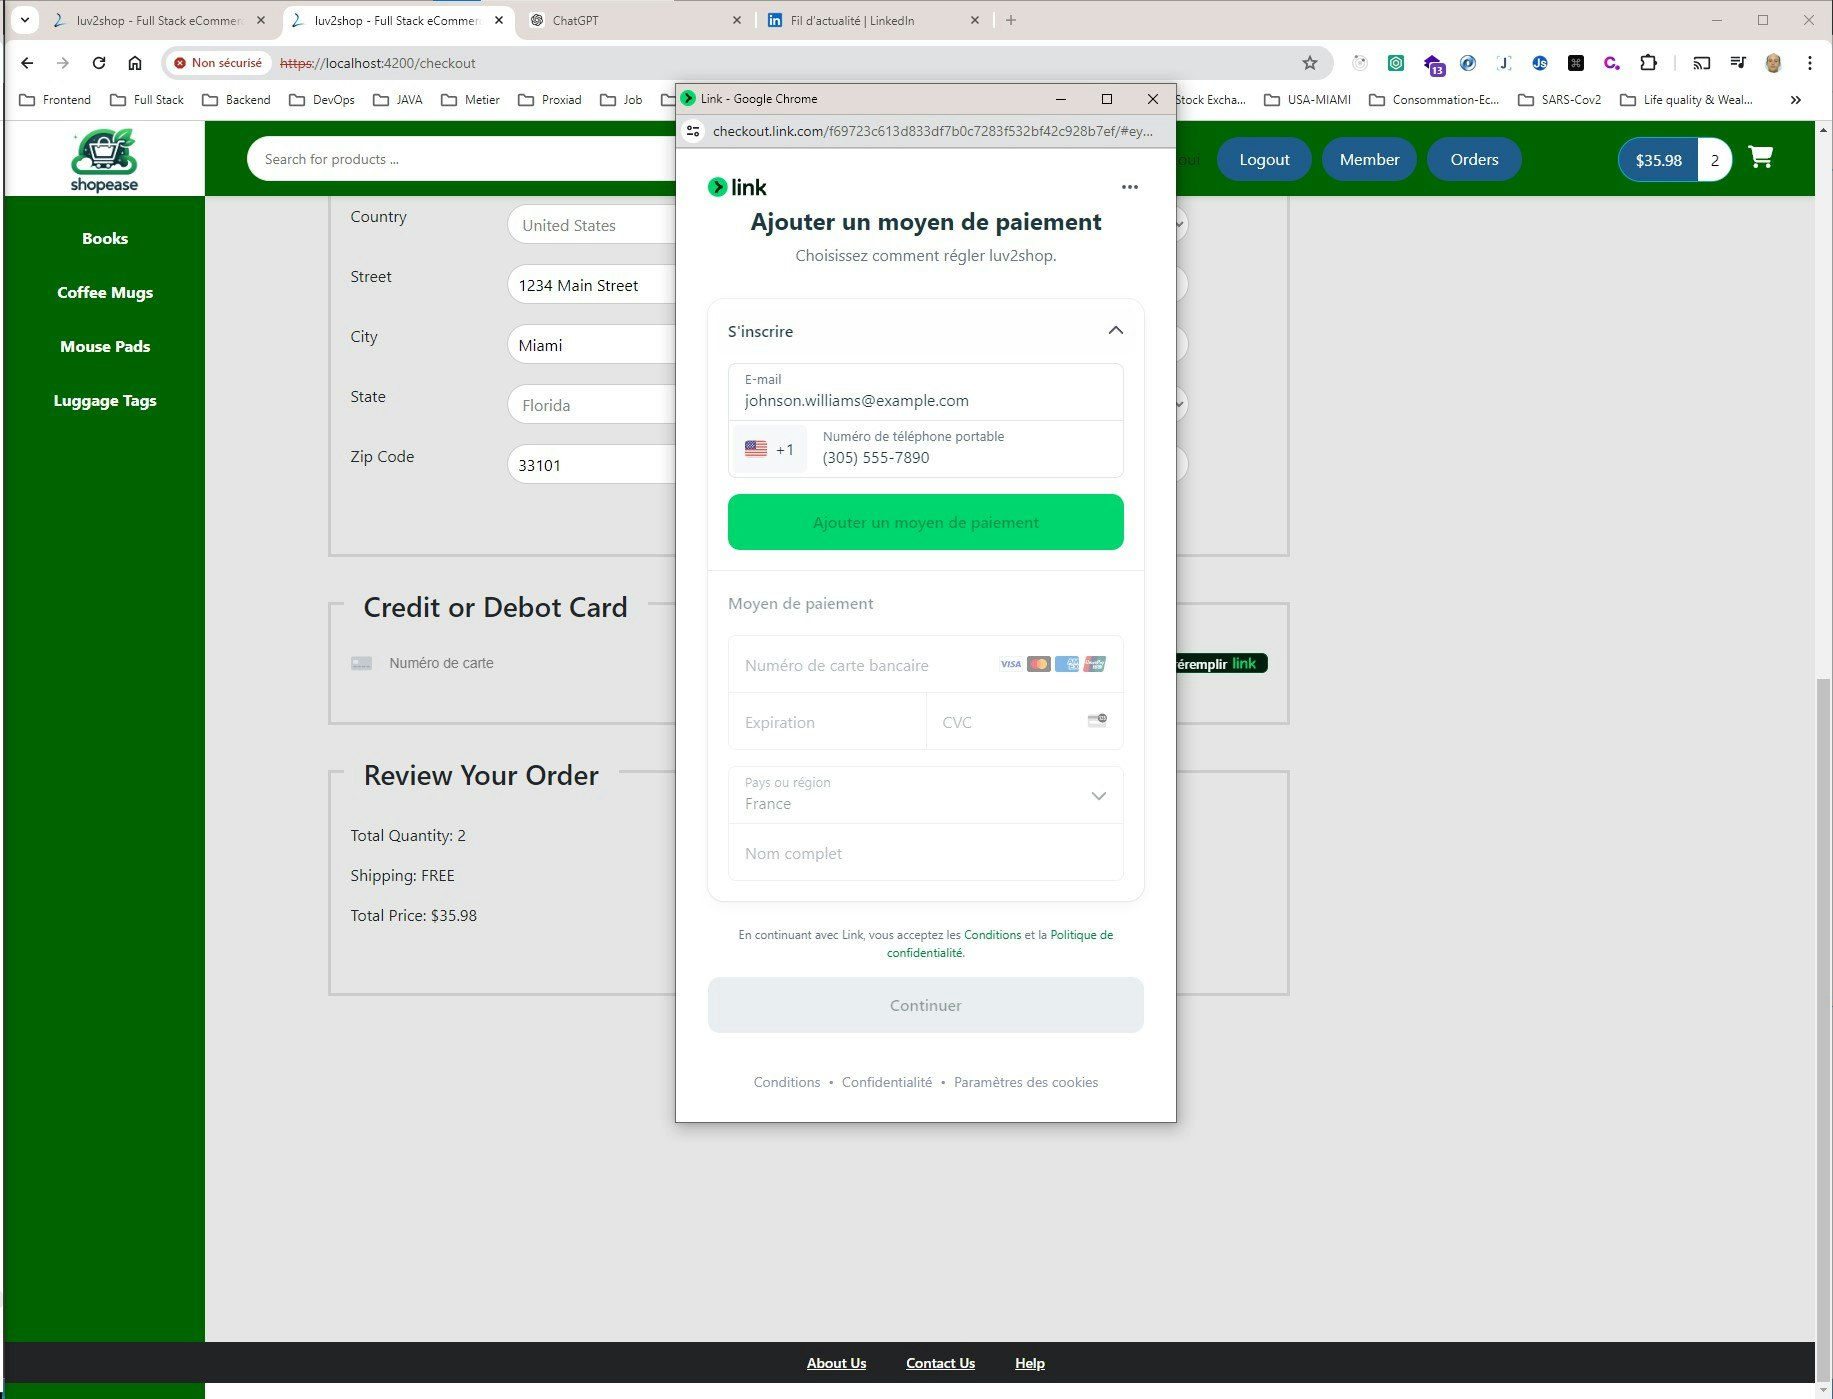Open the Backend bookmarks folder

click(236, 100)
